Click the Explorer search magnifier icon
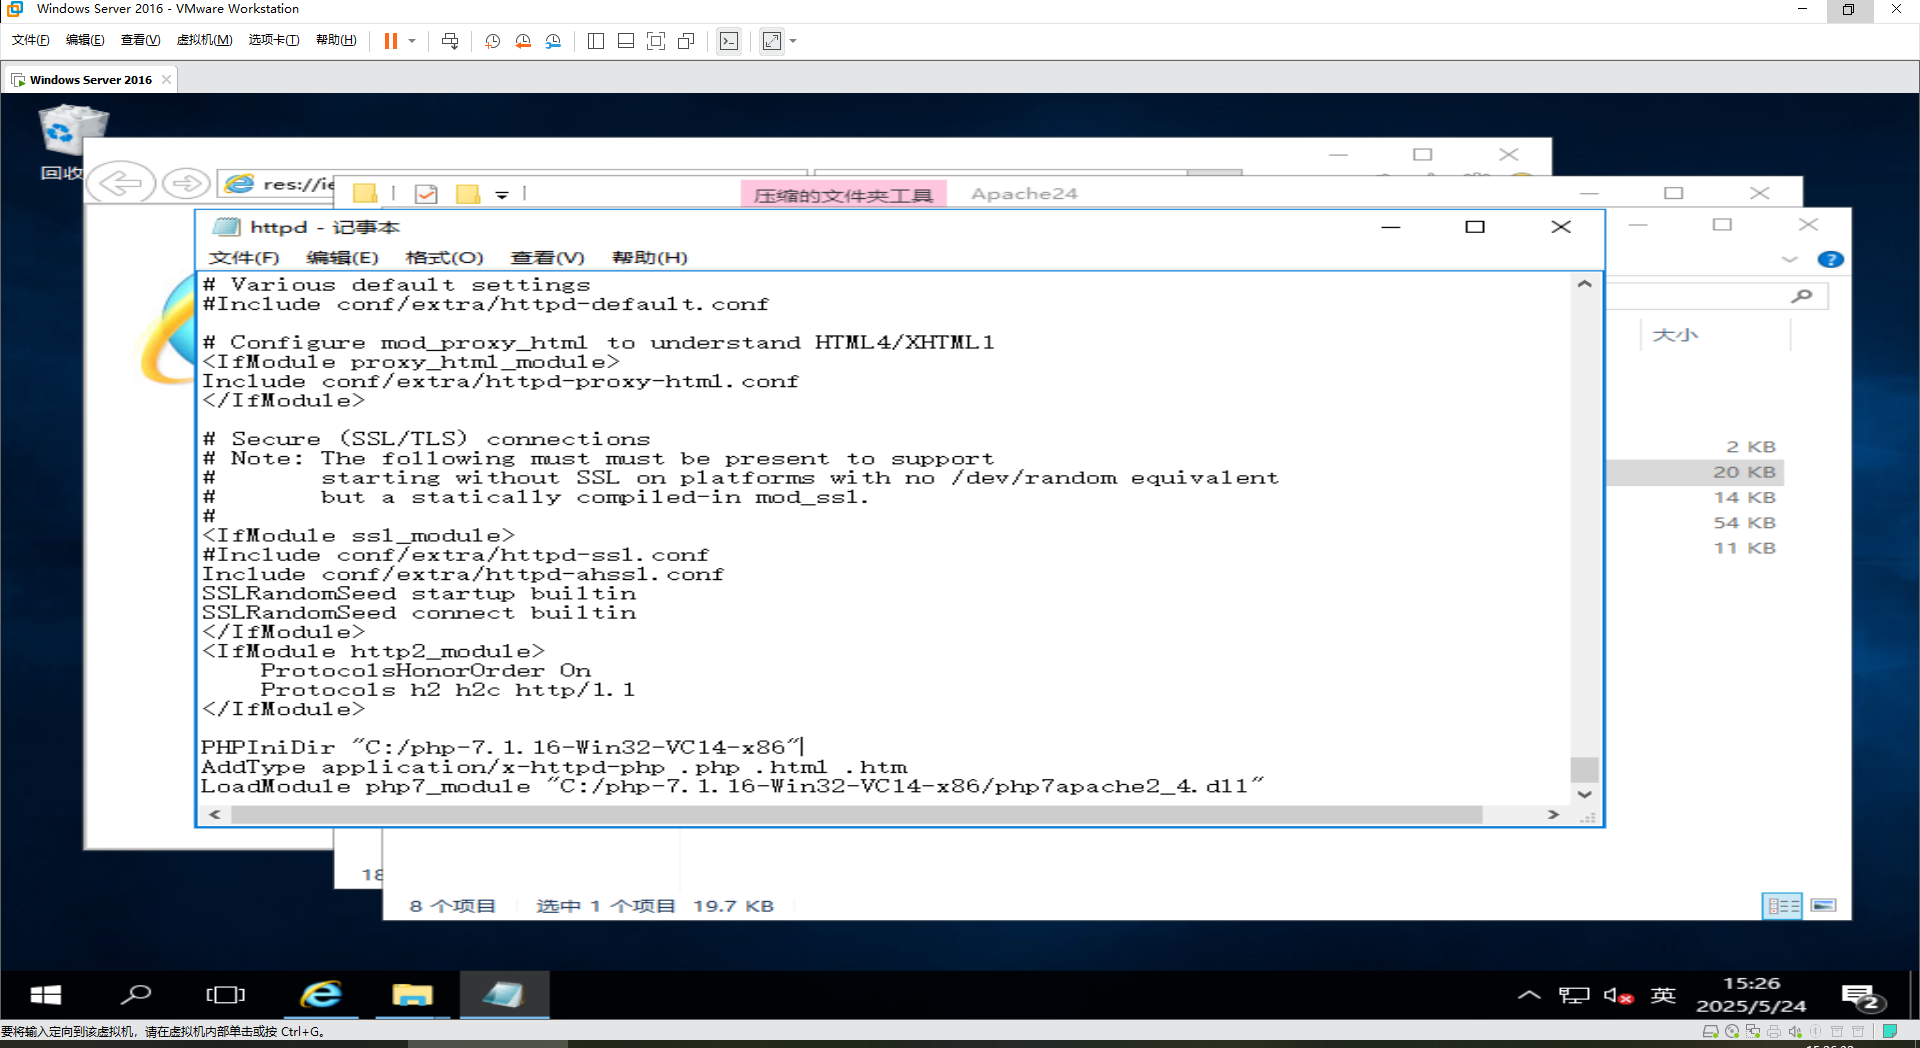This screenshot has width=1920, height=1048. click(1802, 296)
